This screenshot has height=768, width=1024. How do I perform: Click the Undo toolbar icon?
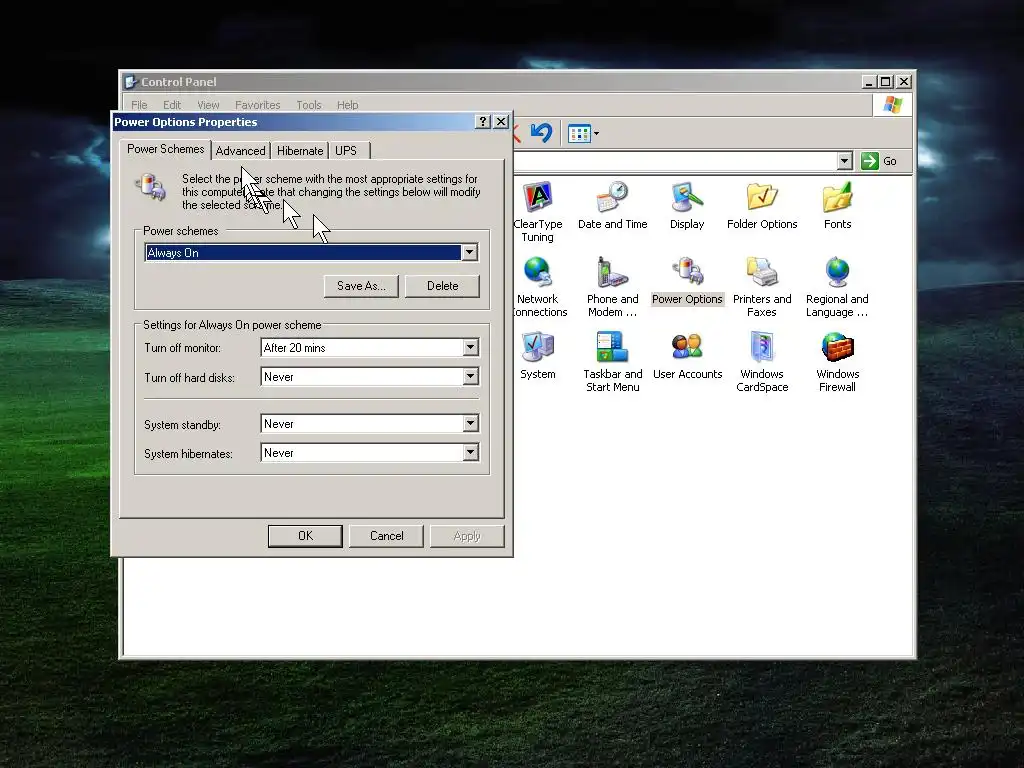pyautogui.click(x=541, y=133)
